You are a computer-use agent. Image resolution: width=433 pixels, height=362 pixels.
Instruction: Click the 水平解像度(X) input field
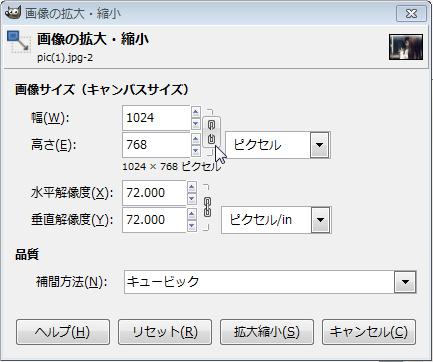[x=154, y=193]
